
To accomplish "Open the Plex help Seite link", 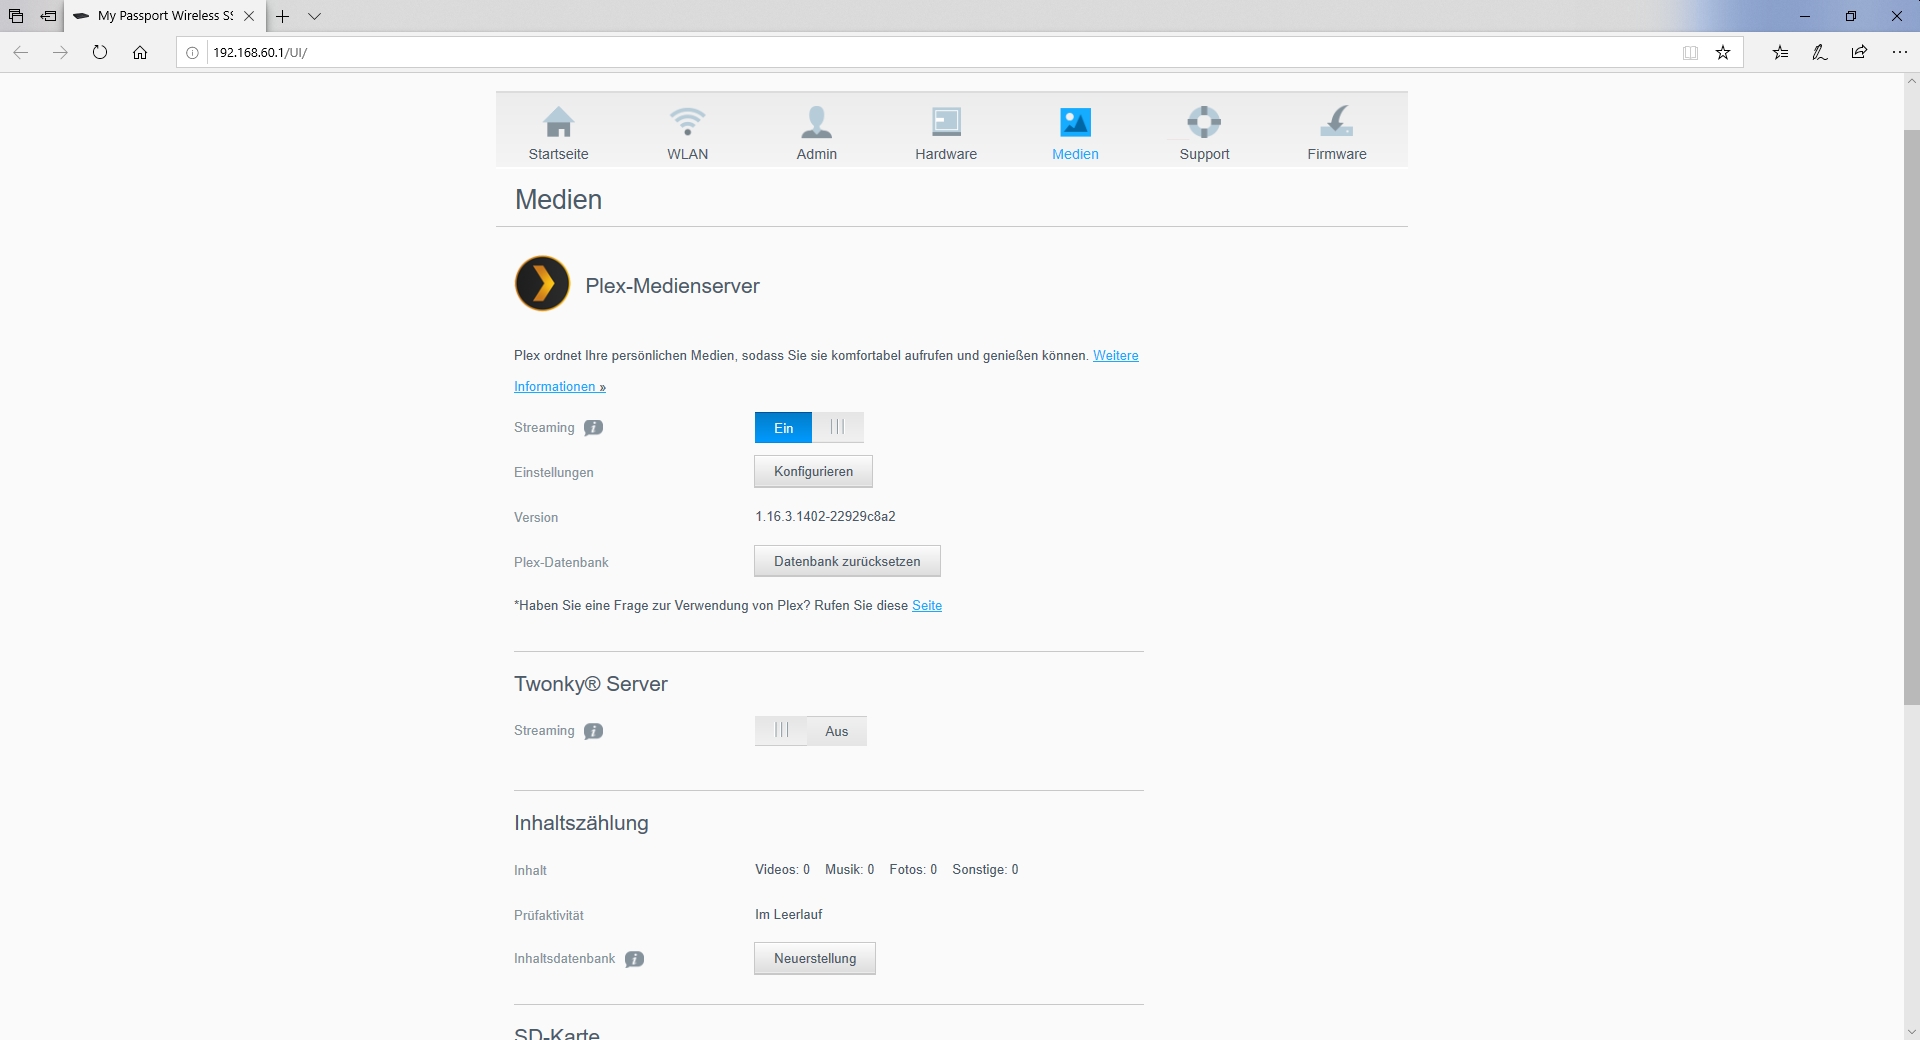I will 927,606.
